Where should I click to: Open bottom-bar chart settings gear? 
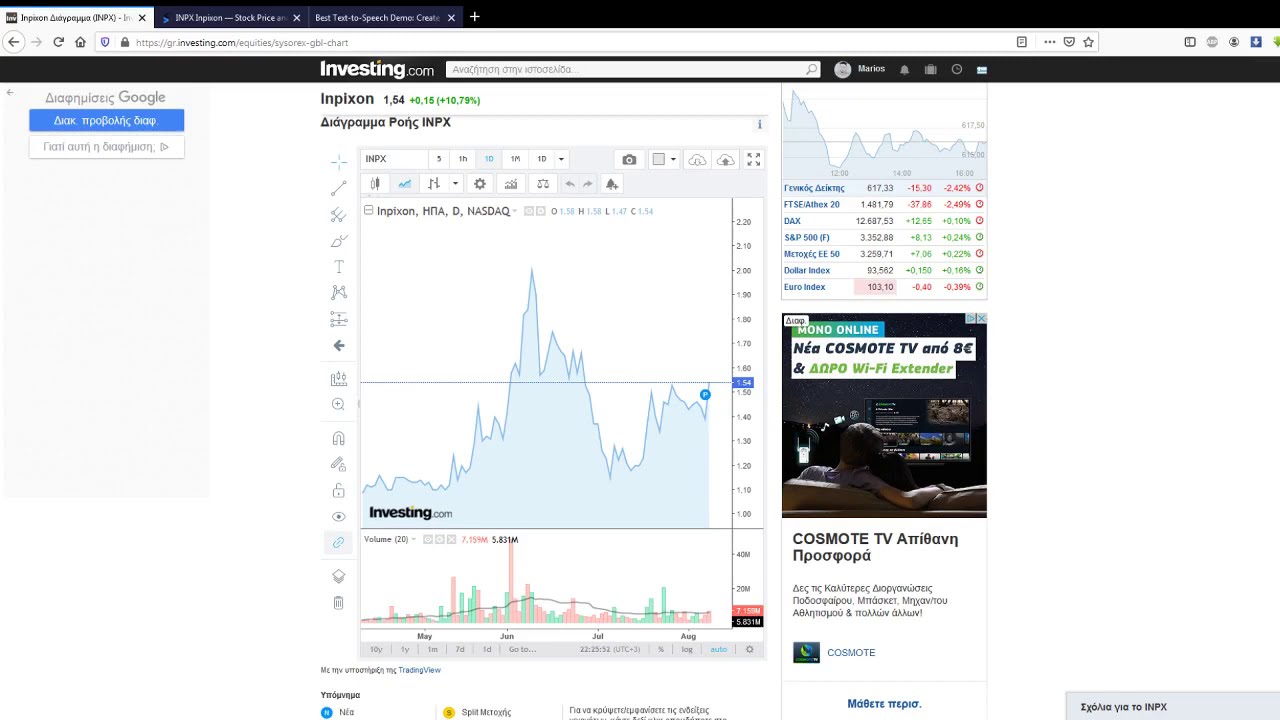(750, 649)
